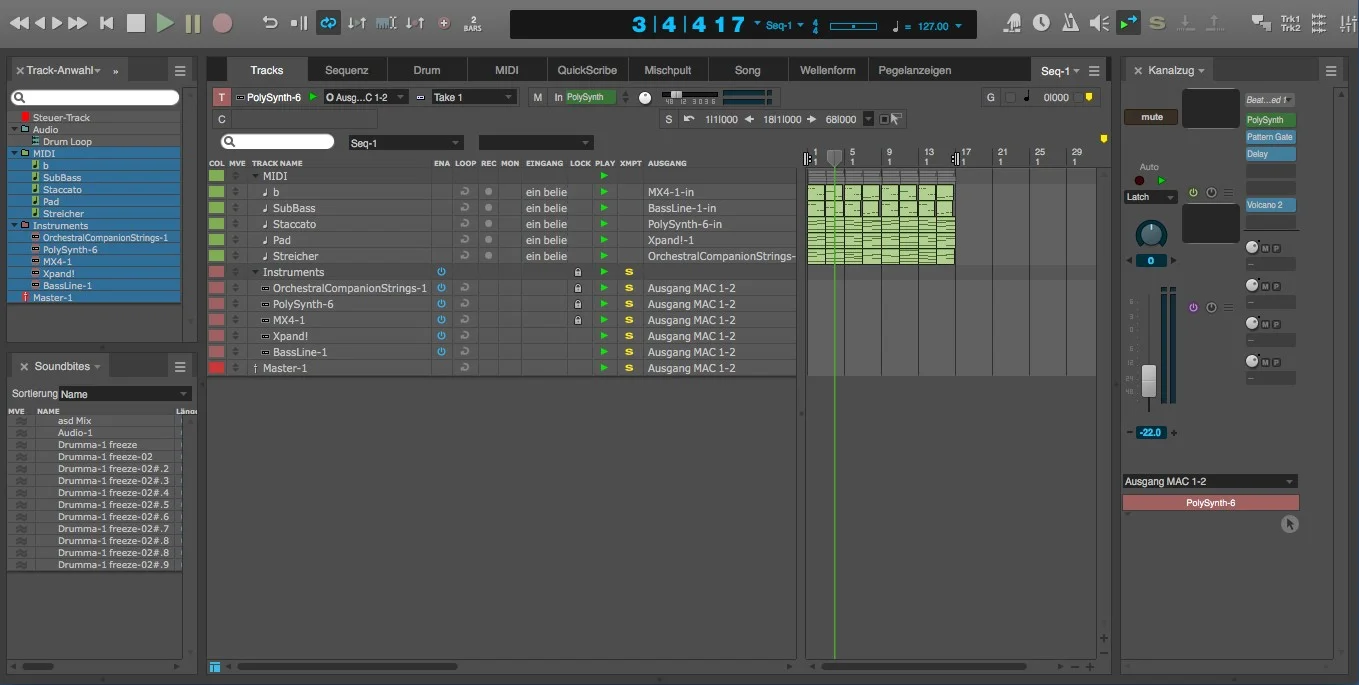Click the fast forward double-arrow button
This screenshot has width=1359, height=685.
coord(77,22)
